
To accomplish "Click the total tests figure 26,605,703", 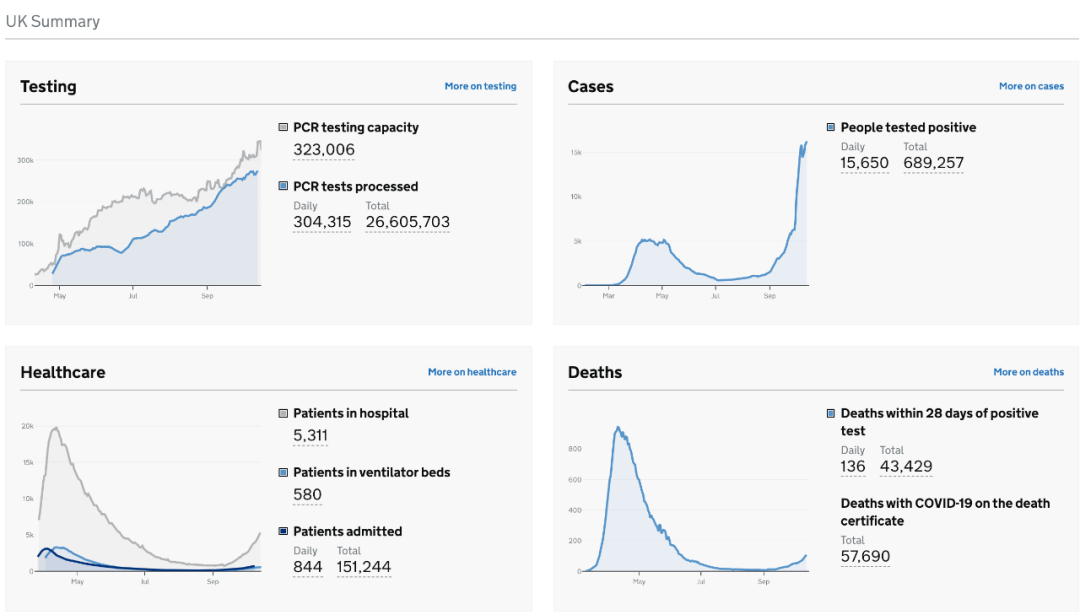I will [x=407, y=222].
